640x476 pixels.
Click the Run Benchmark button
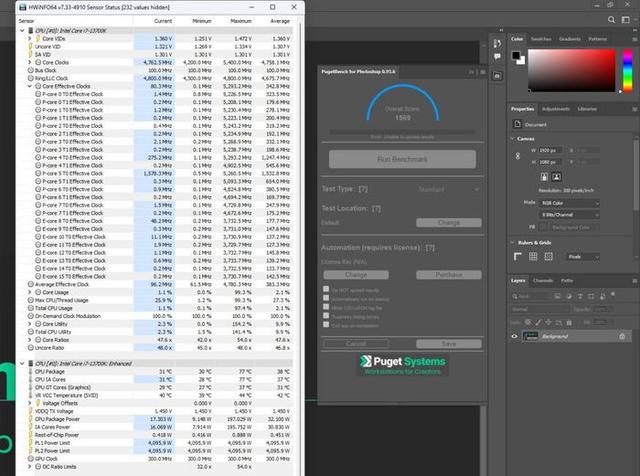tap(402, 159)
